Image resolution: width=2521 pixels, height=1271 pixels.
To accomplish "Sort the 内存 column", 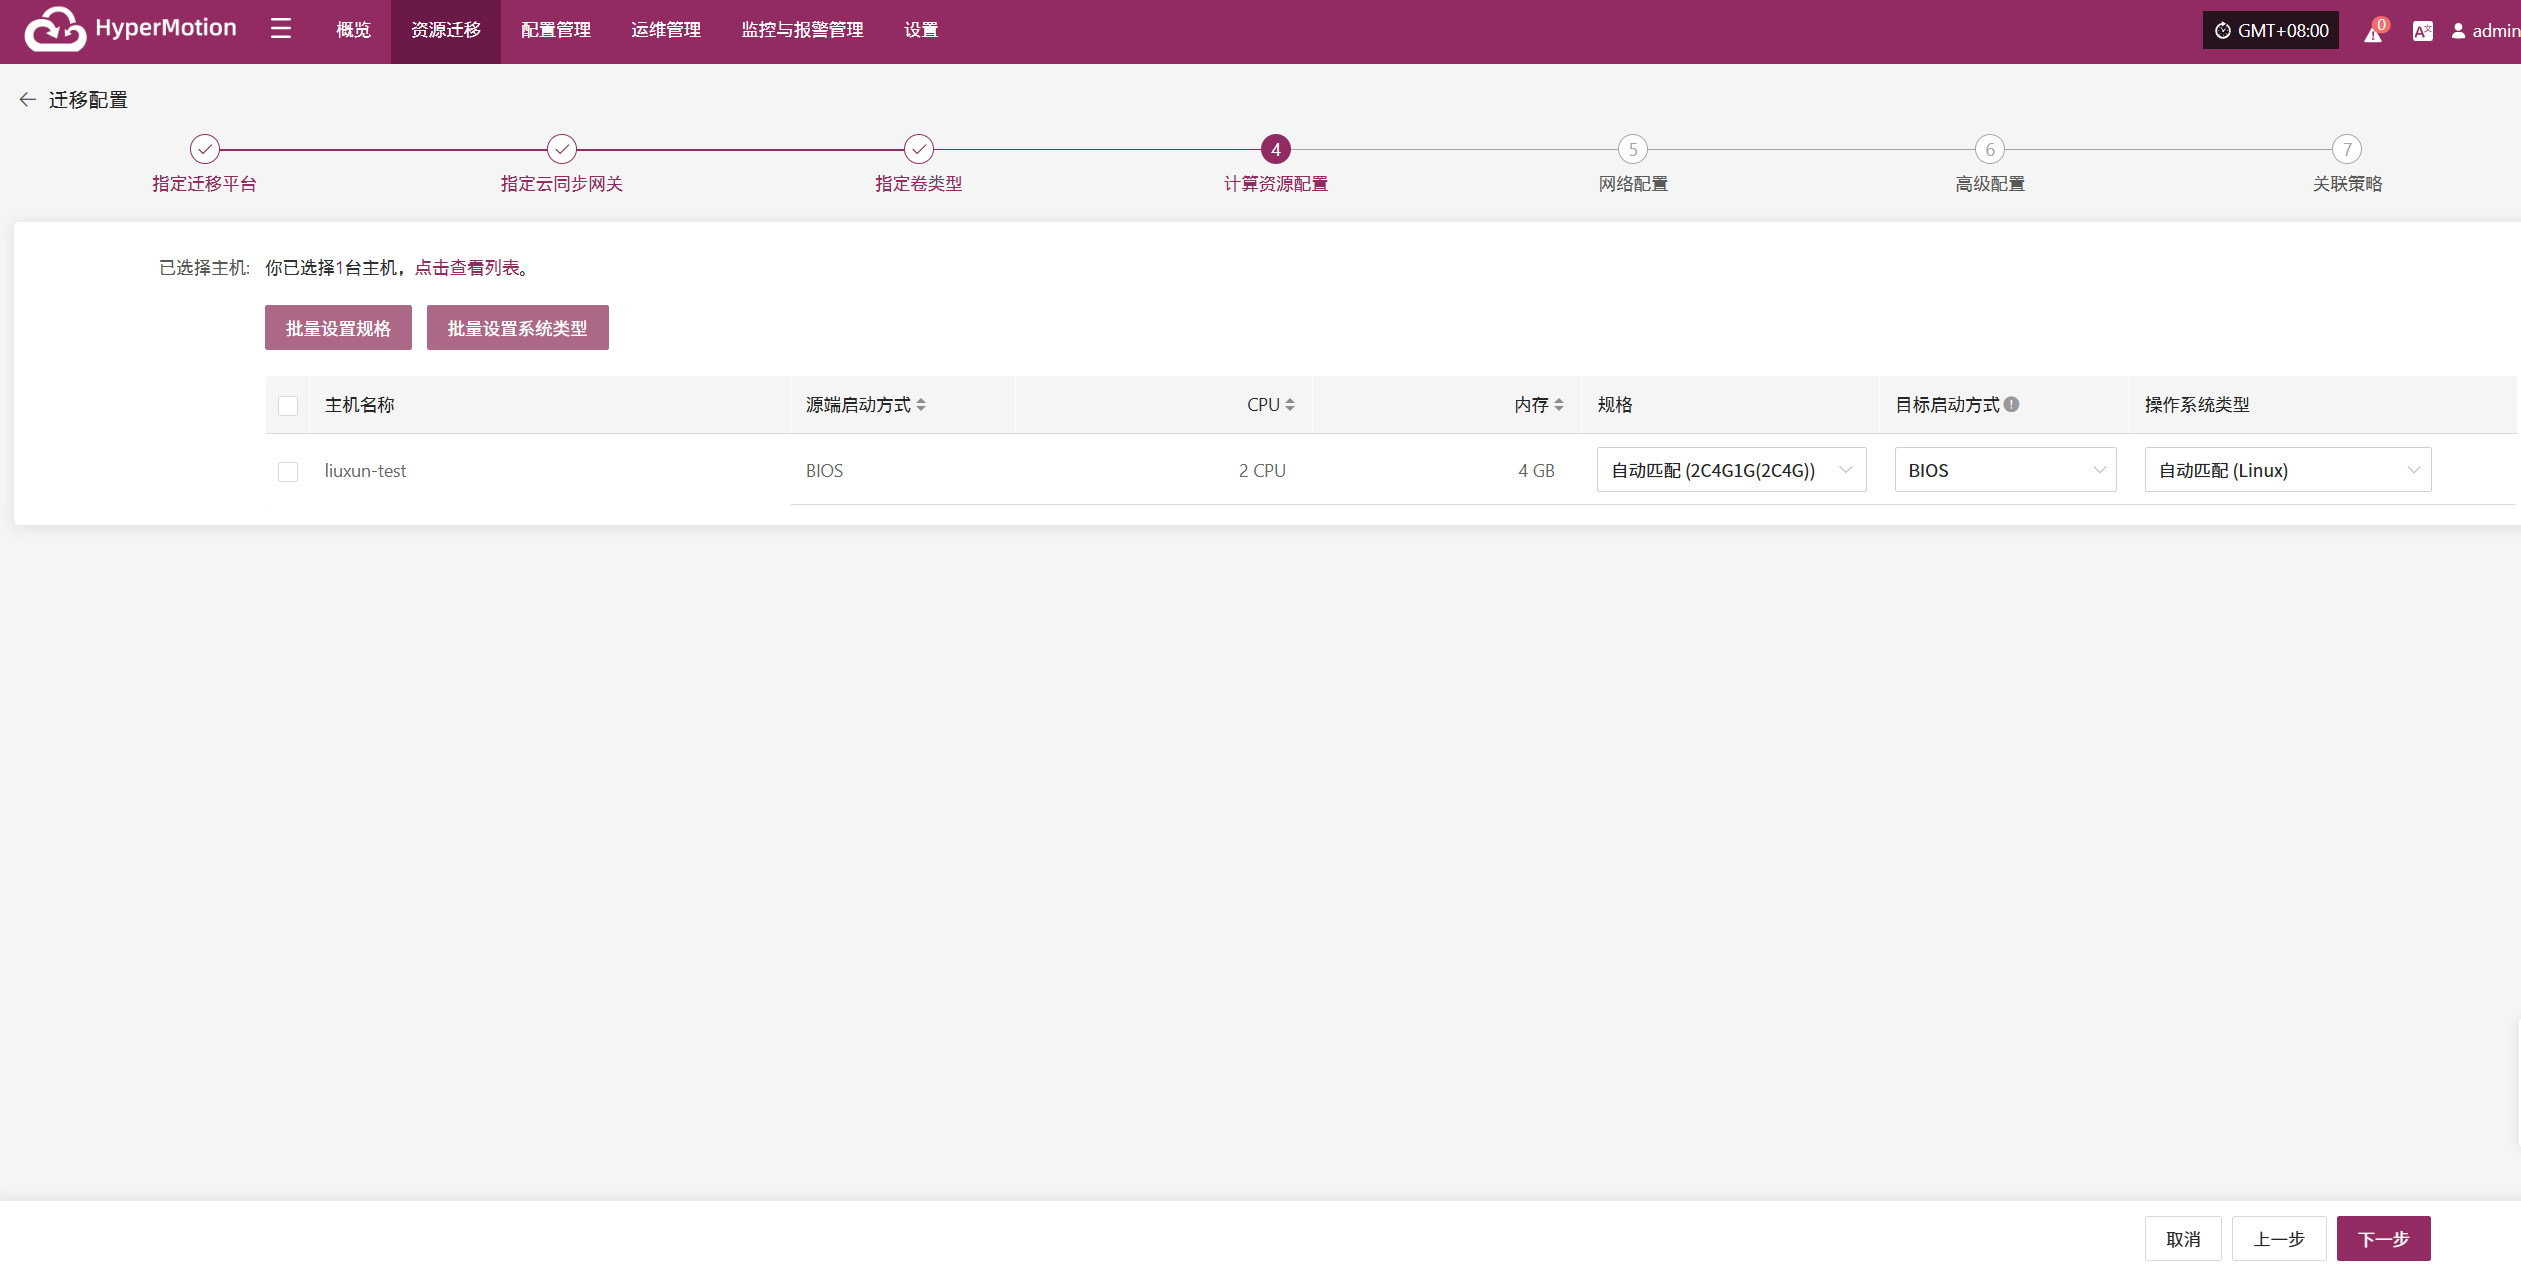I will tap(1559, 405).
